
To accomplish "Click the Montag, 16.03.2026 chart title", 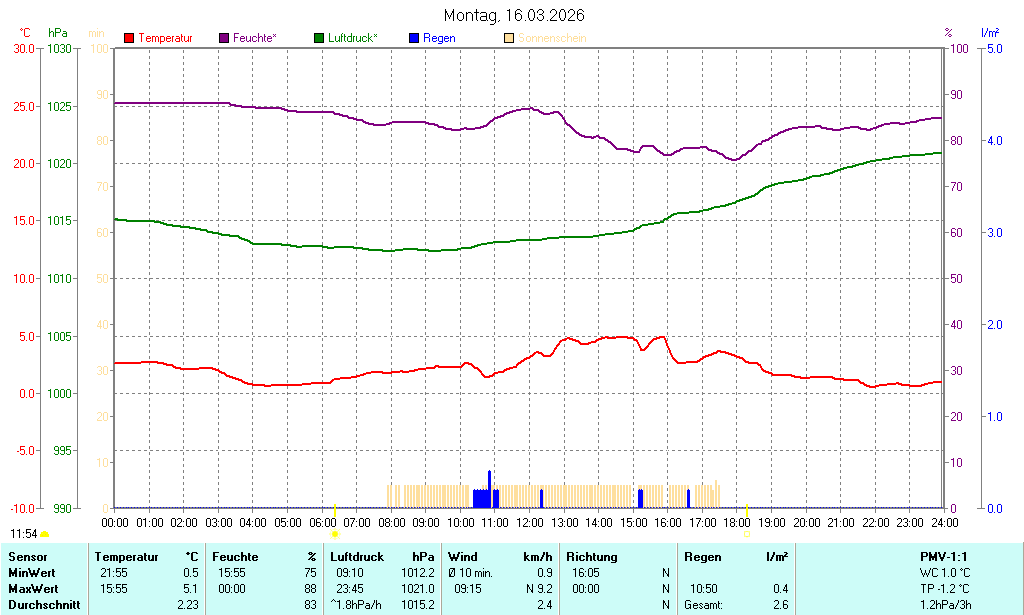I will coord(514,15).
